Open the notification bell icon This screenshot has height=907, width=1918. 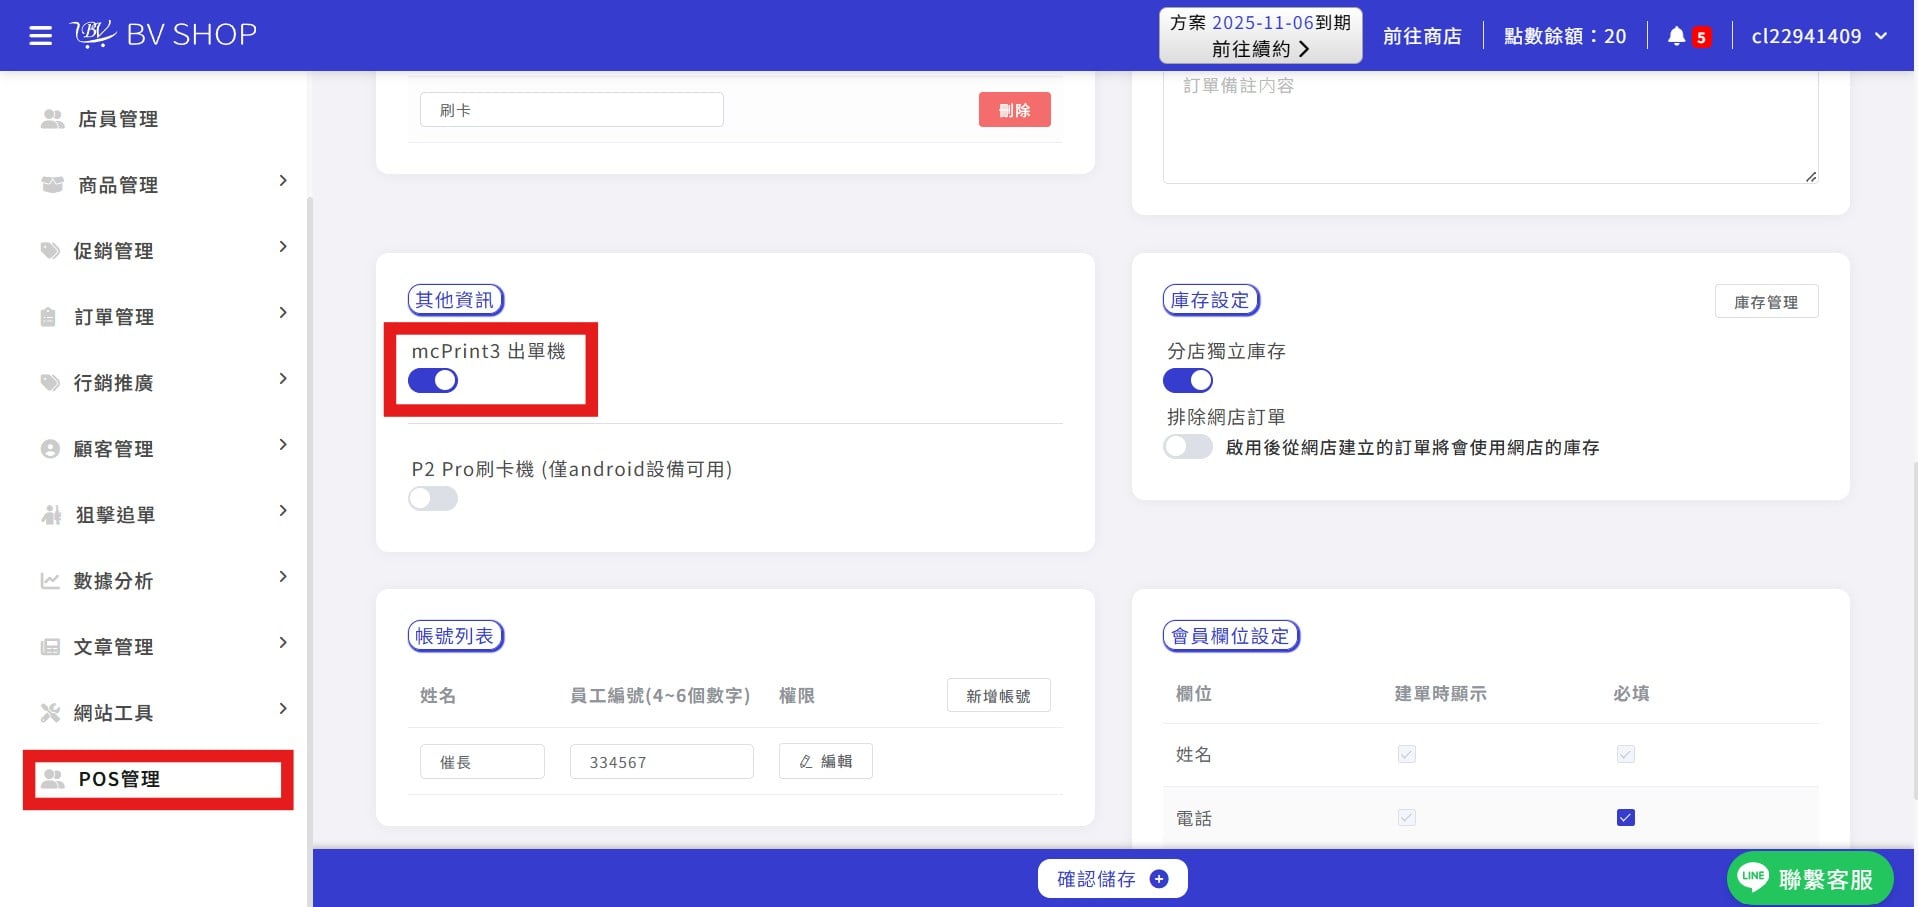(x=1677, y=36)
